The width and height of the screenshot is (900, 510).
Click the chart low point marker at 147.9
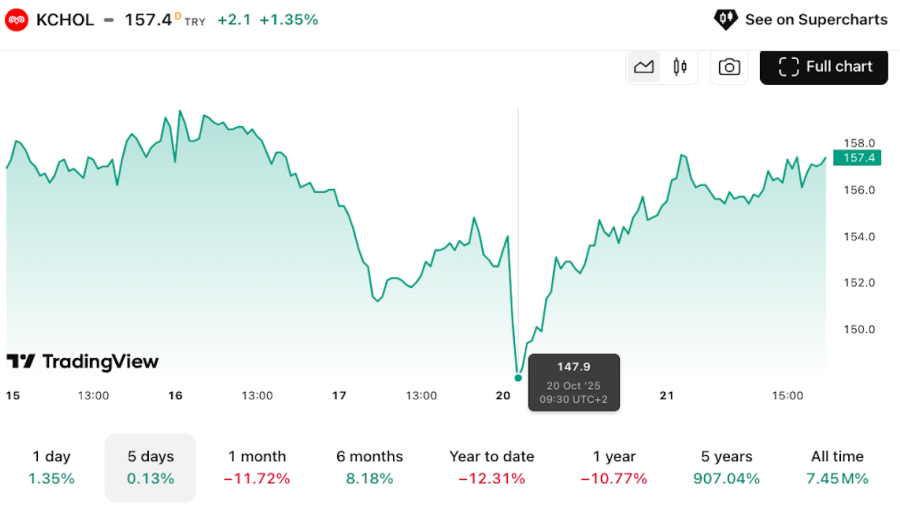pyautogui.click(x=518, y=377)
